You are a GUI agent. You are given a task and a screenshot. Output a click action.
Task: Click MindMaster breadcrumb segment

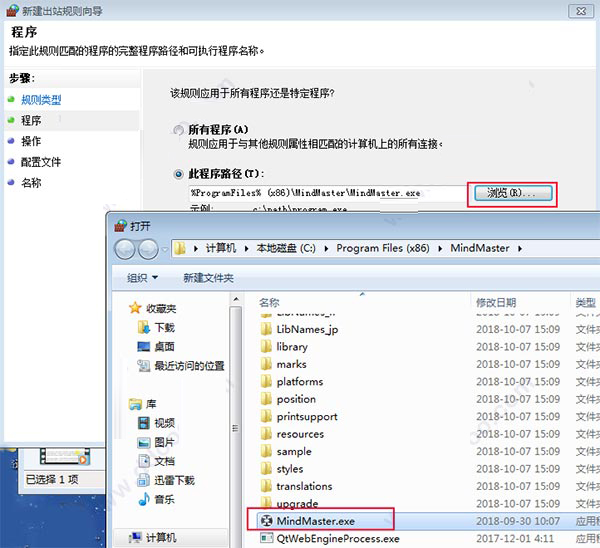click(480, 248)
